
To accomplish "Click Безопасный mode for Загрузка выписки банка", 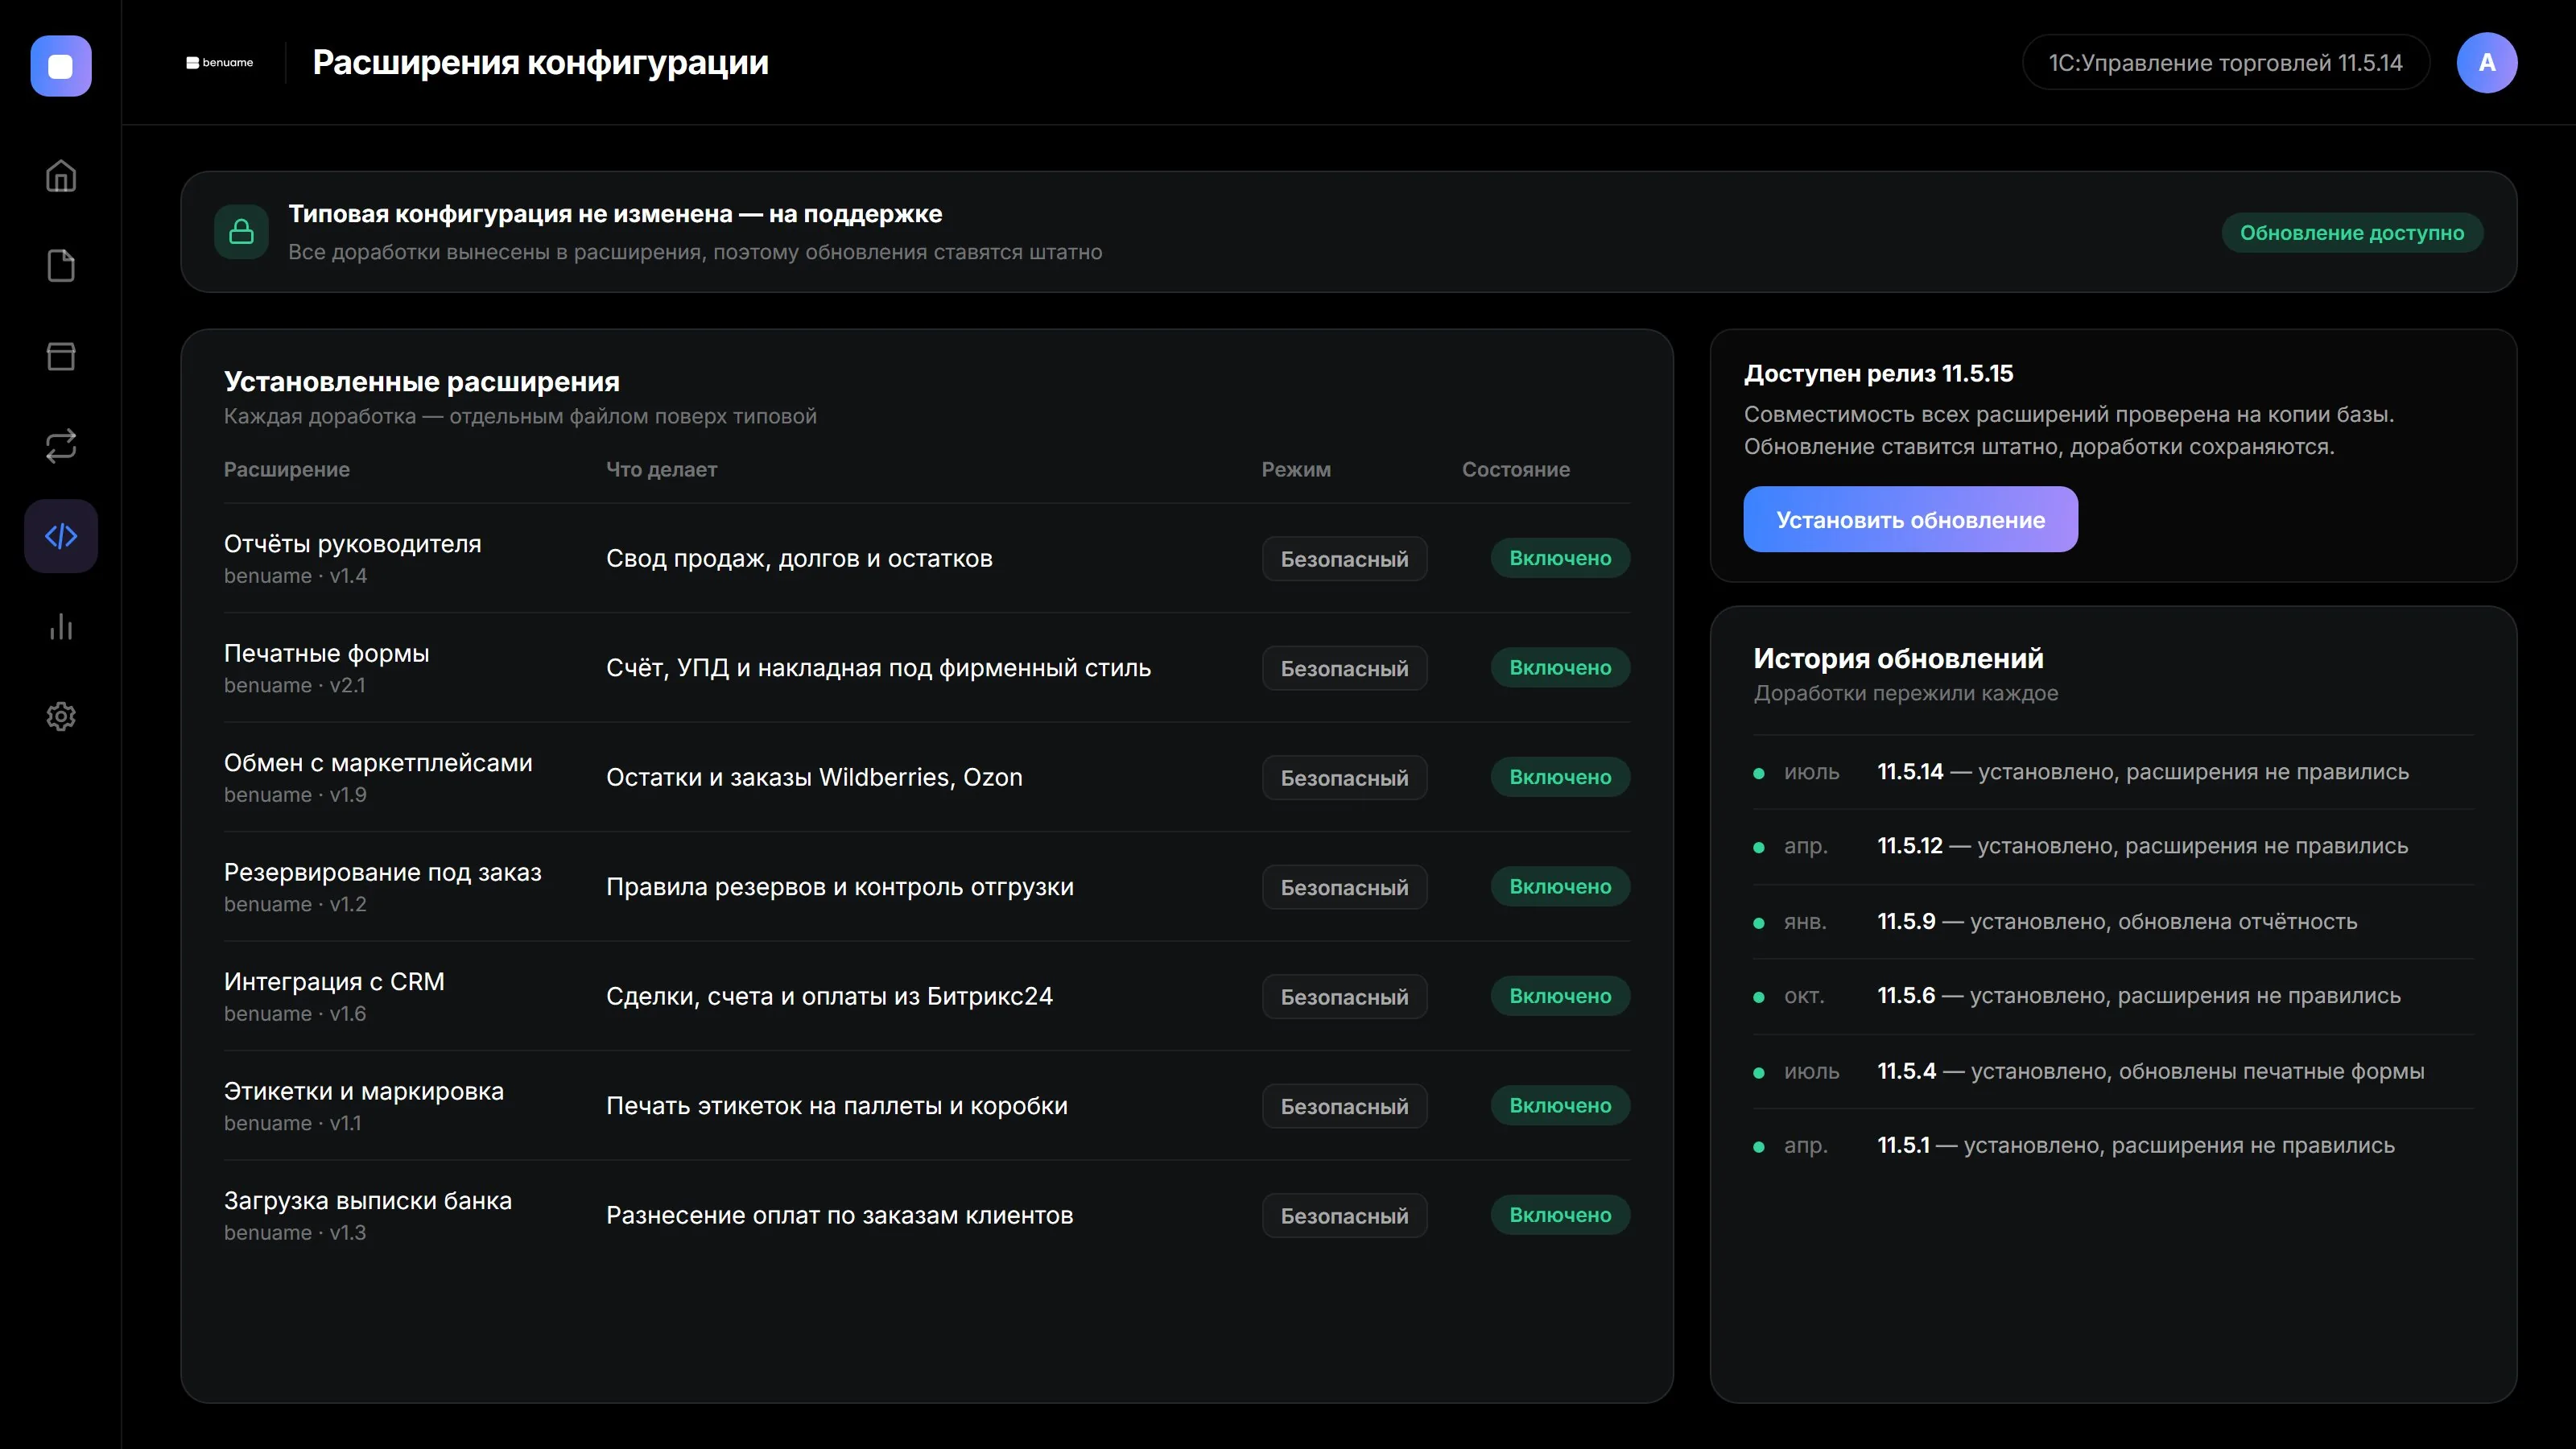I will [x=1344, y=1215].
